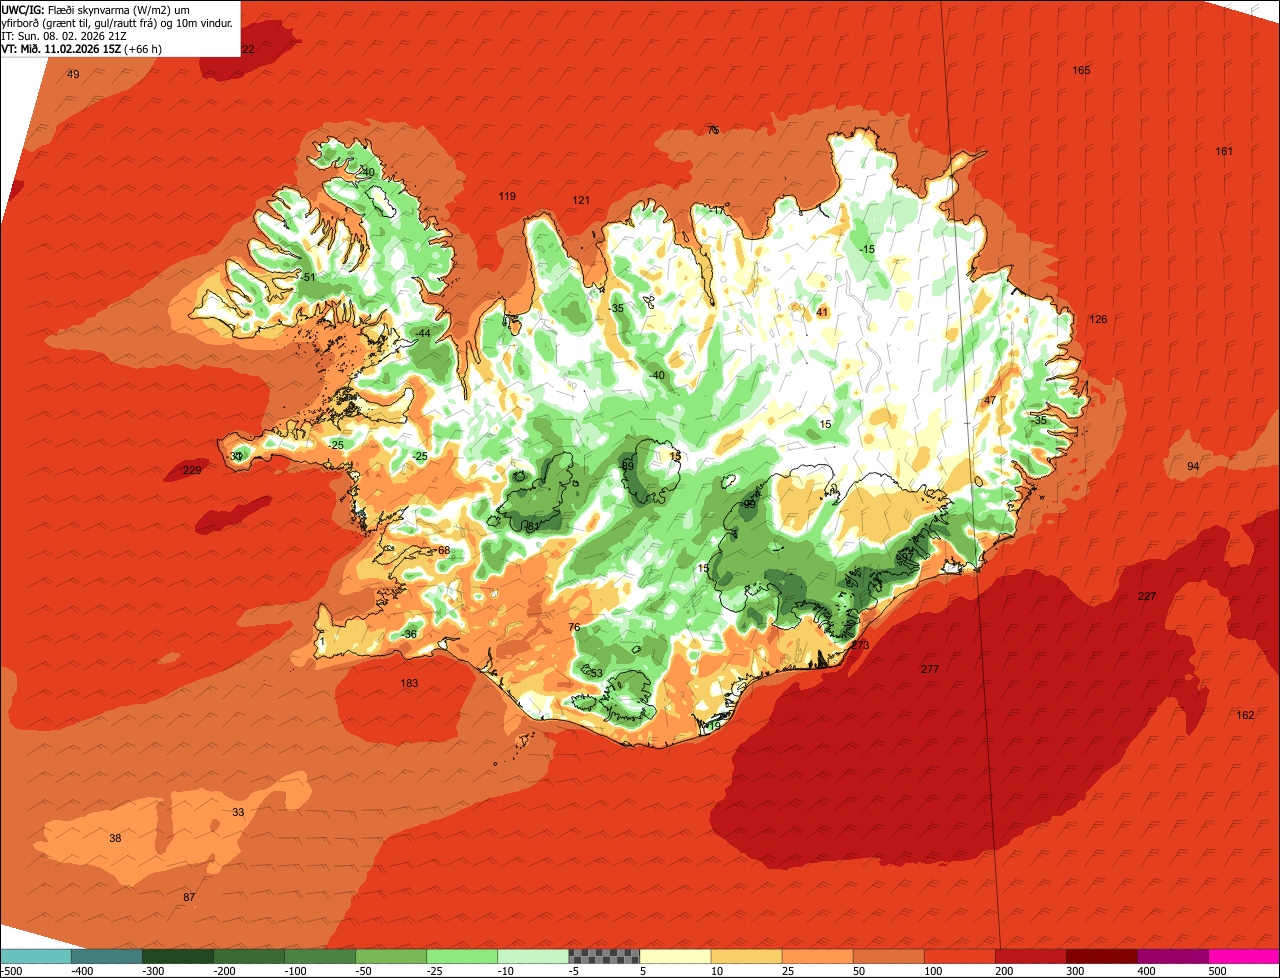
Task: Click the value '76' in south Iceland
Action: [x=574, y=627]
